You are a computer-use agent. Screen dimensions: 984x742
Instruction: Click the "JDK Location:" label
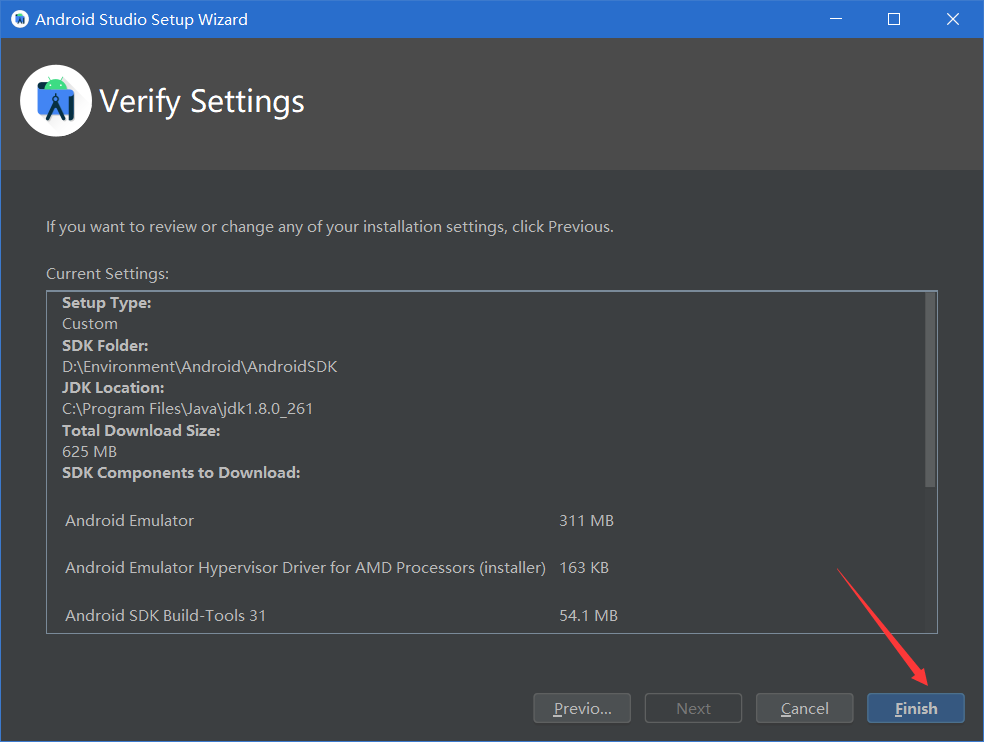tap(113, 387)
